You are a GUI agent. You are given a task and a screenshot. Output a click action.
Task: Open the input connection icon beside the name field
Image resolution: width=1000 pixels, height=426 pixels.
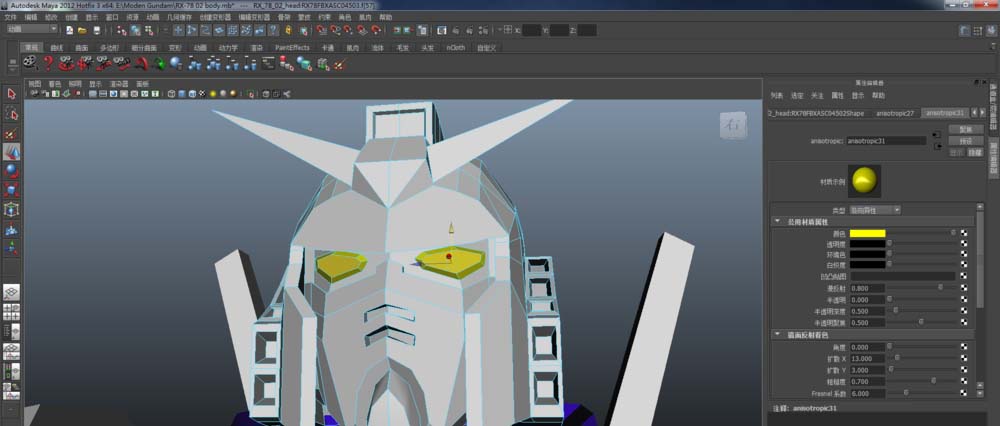[936, 135]
